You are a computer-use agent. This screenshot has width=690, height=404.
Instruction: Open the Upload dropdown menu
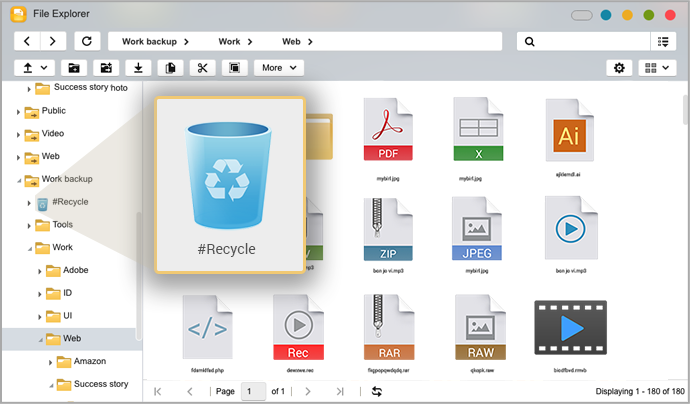click(34, 68)
